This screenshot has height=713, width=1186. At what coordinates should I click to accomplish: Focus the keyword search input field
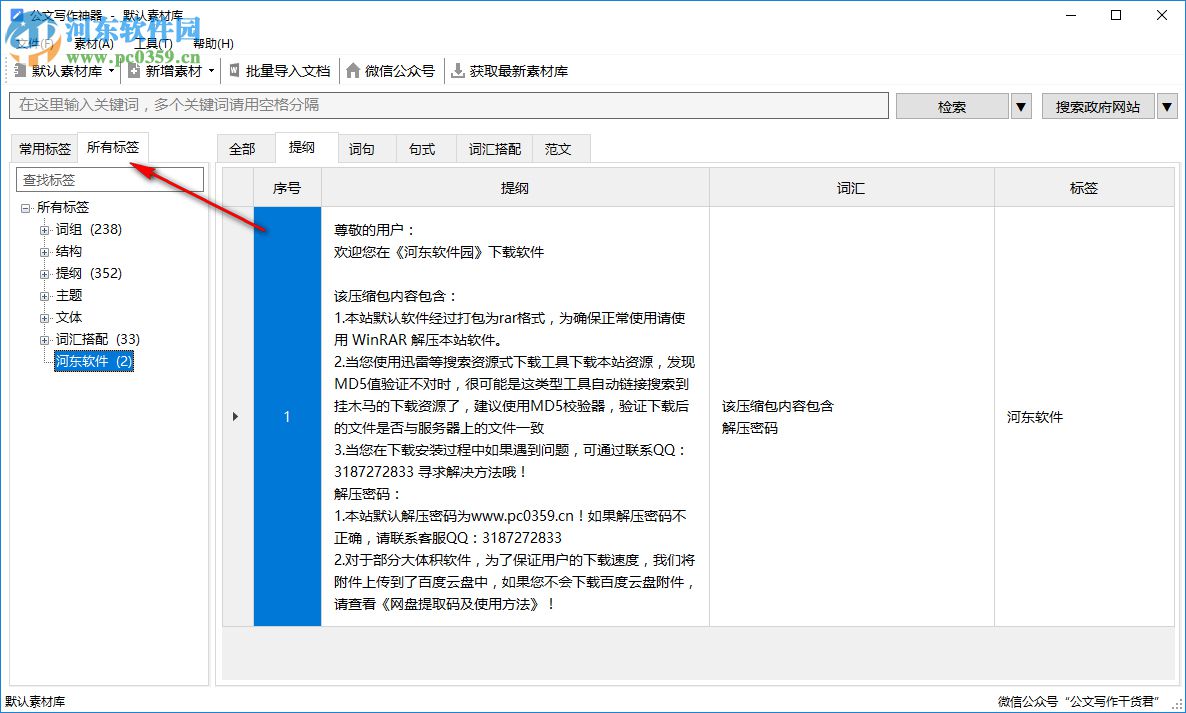coord(449,105)
